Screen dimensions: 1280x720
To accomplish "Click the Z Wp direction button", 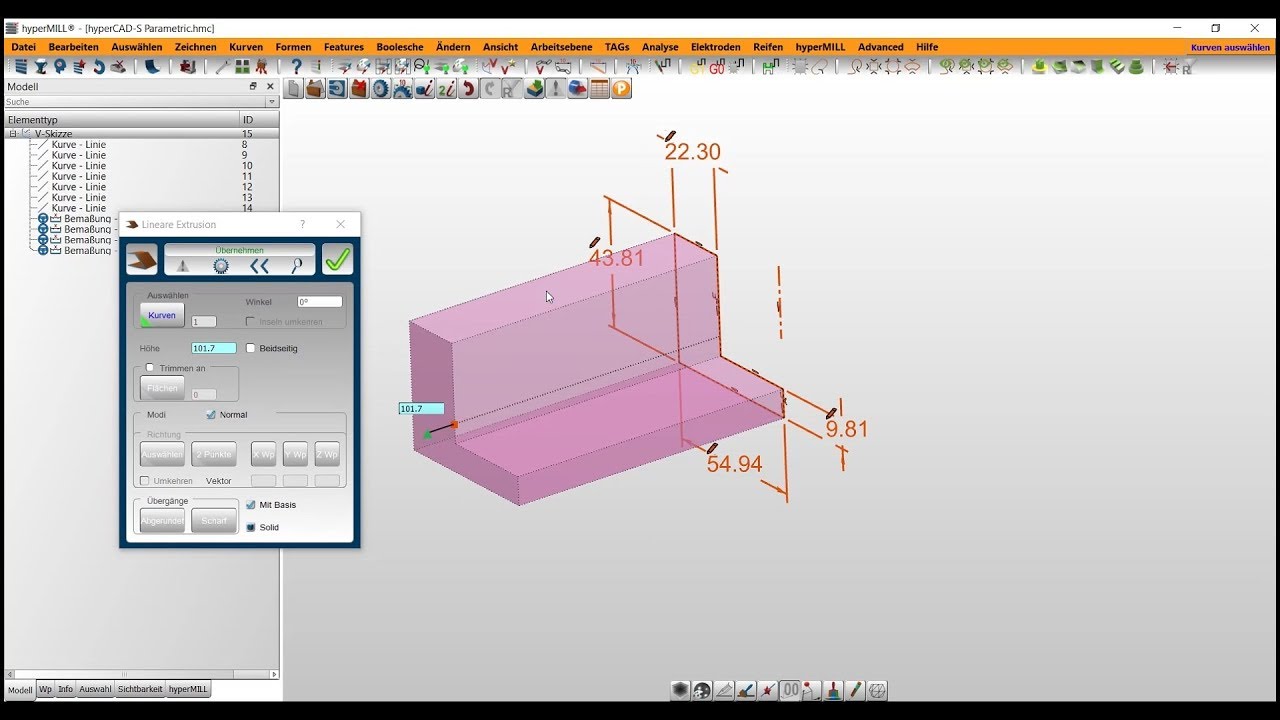I will click(x=327, y=454).
